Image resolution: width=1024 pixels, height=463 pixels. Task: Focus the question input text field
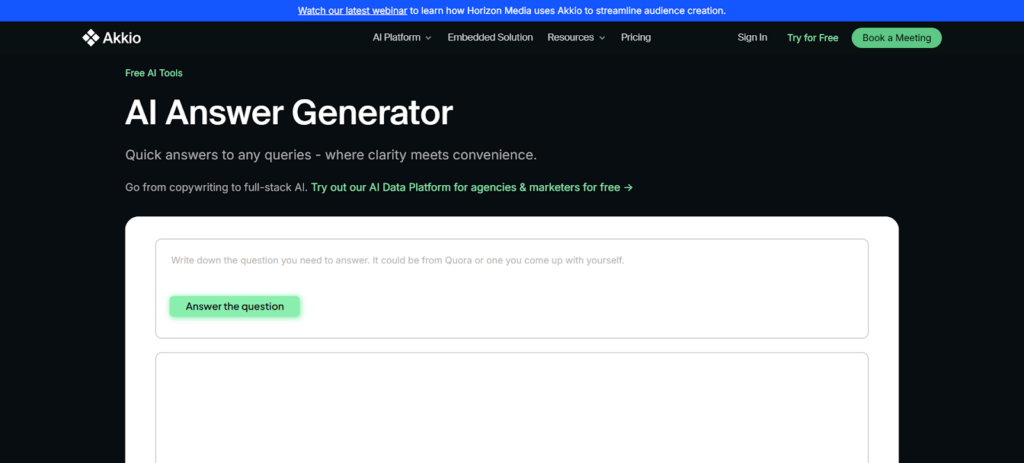[511, 261]
